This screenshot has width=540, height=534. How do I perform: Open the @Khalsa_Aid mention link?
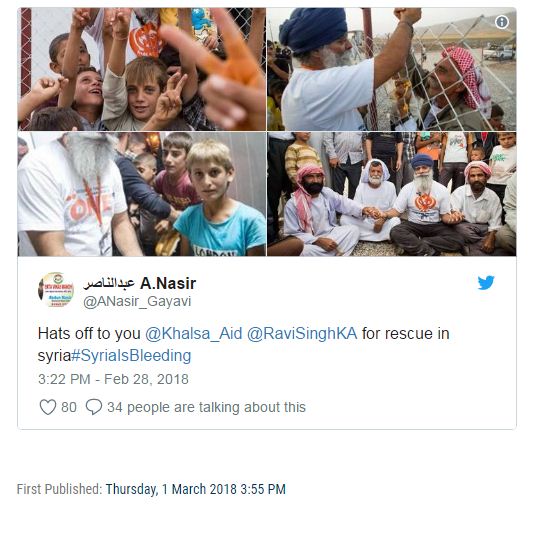(194, 333)
